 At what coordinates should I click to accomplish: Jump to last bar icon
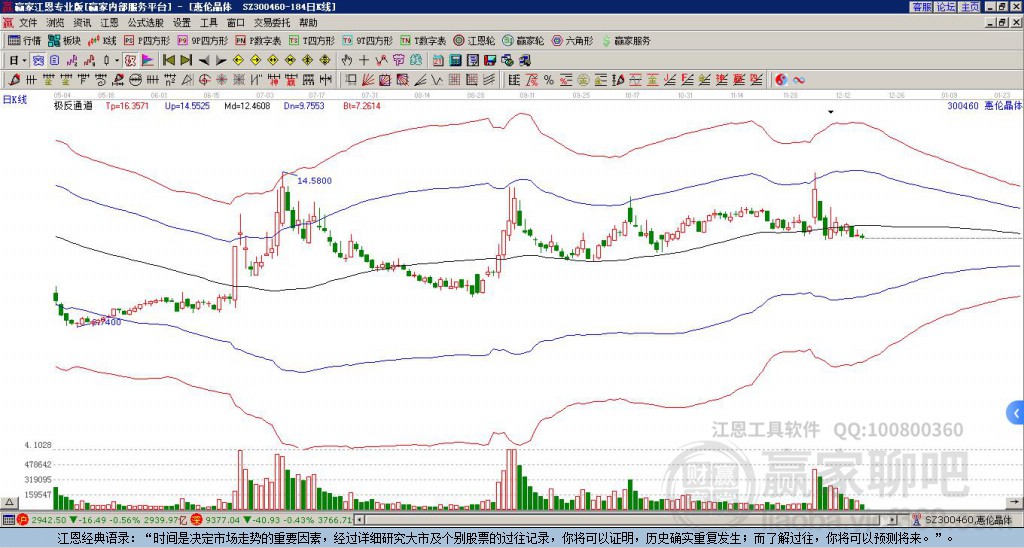point(186,61)
